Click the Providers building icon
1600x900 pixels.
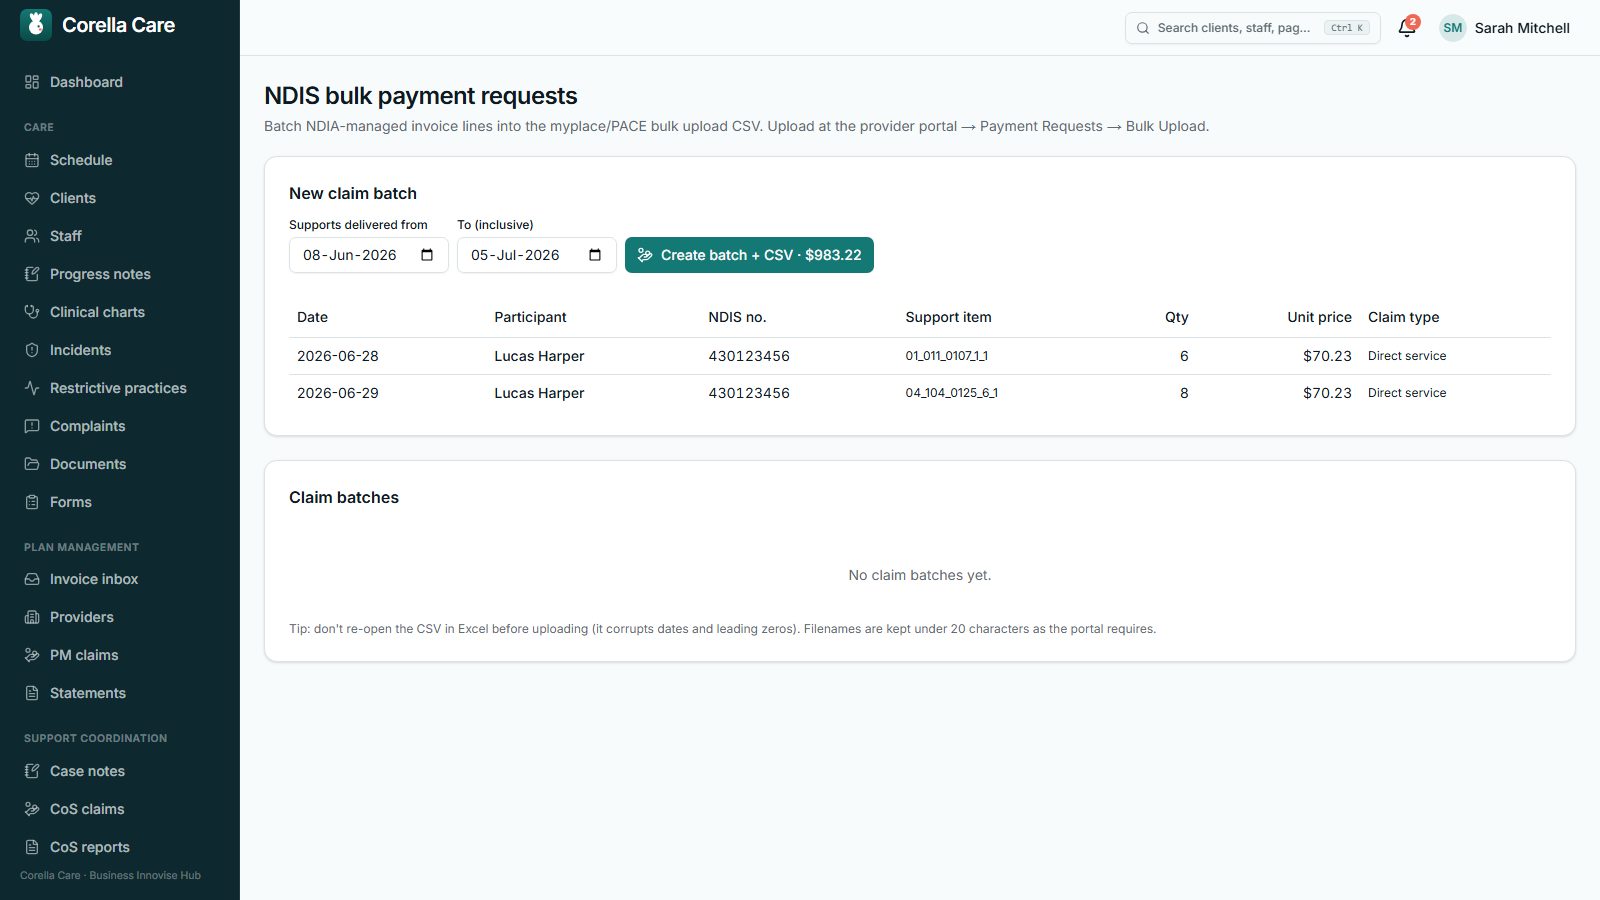[x=32, y=617]
